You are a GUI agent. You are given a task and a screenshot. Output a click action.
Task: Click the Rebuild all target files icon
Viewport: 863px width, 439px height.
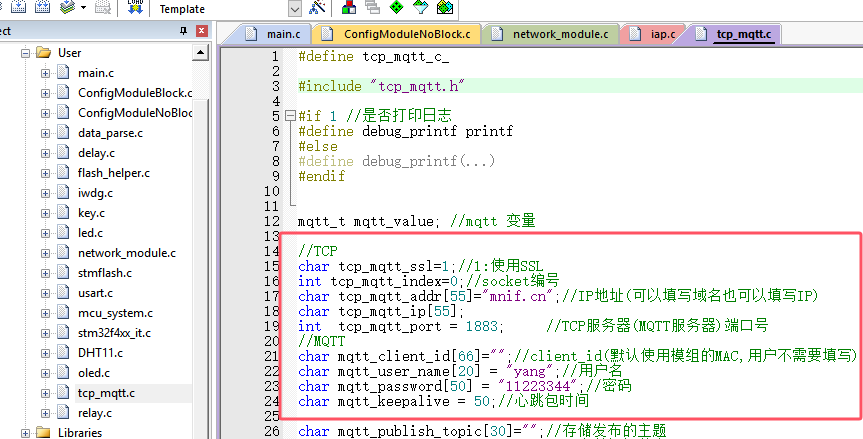42,7
